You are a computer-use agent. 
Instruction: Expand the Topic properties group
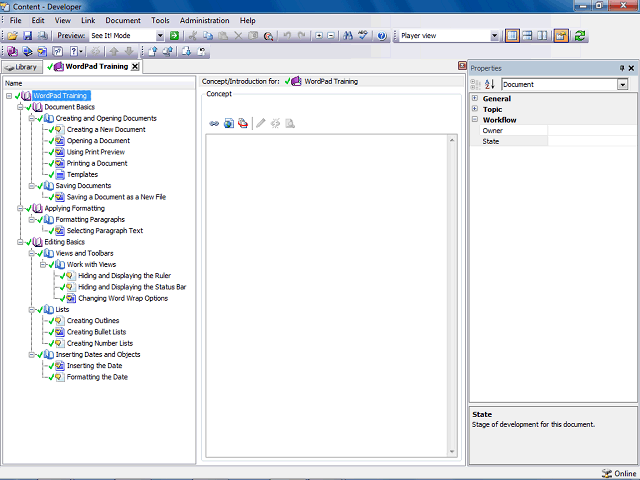(x=475, y=109)
